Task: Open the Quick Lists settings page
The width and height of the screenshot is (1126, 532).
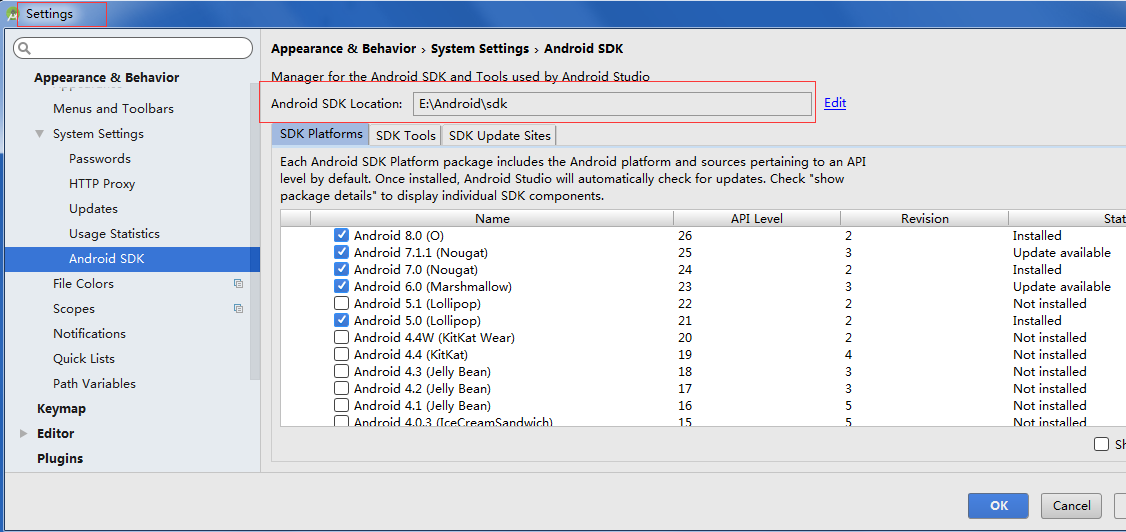Action: point(84,359)
